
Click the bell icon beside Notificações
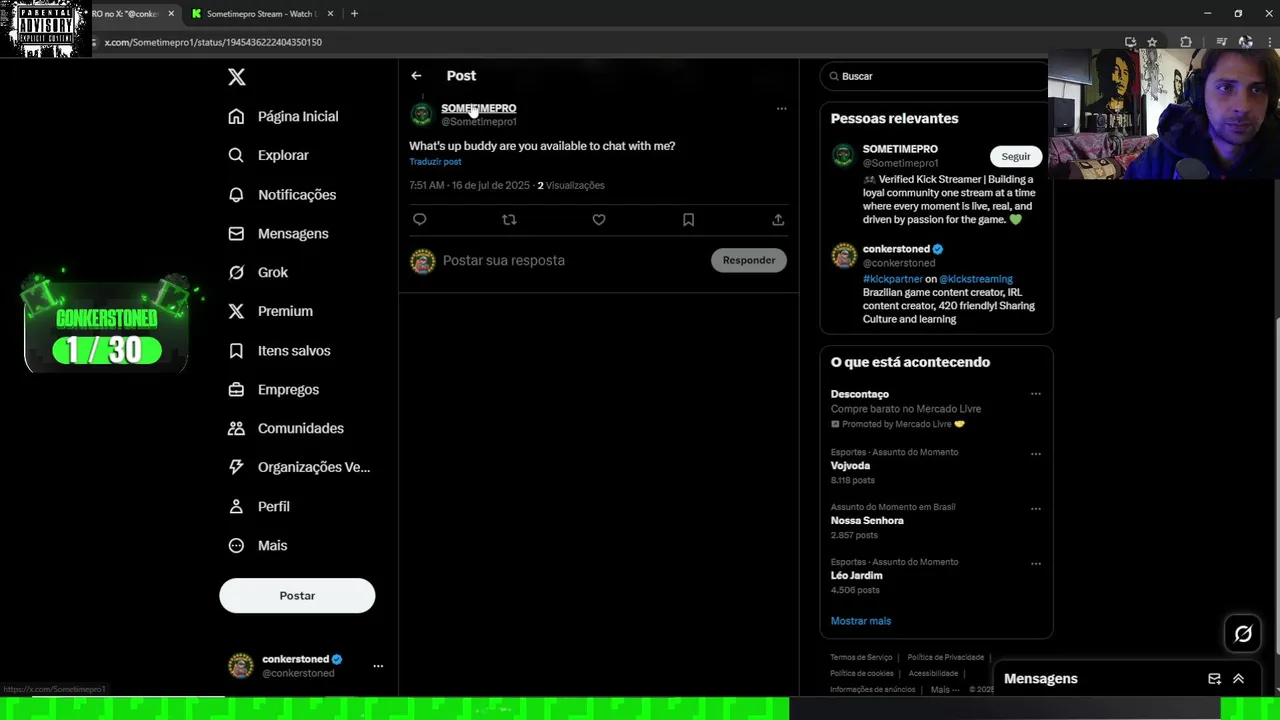[x=236, y=194]
